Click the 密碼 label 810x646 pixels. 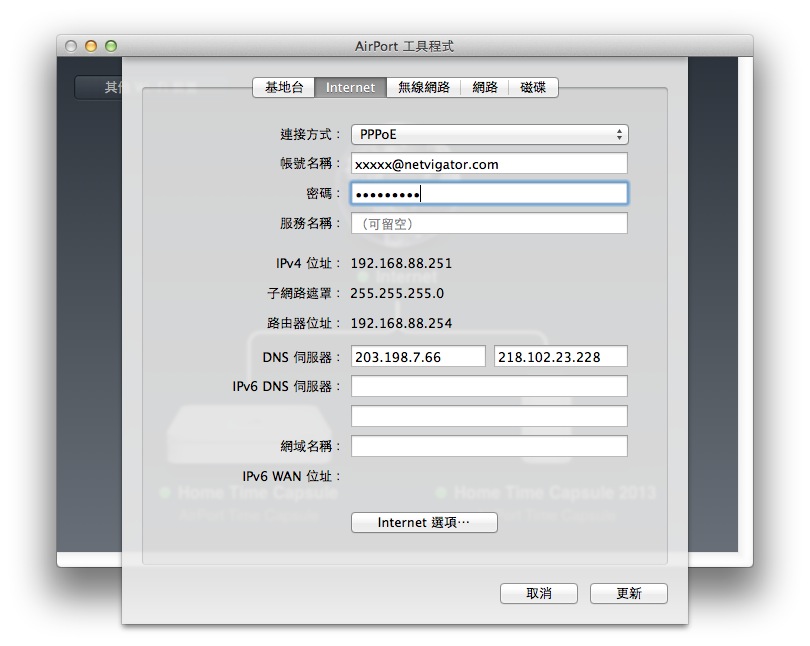(323, 194)
